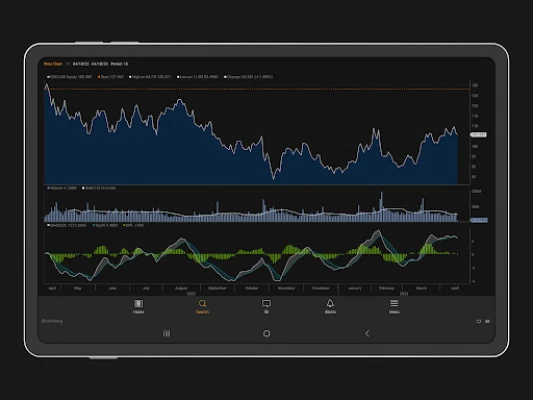Select the orange Price Chart title
Screen dimensions: 533x400
click(x=53, y=64)
